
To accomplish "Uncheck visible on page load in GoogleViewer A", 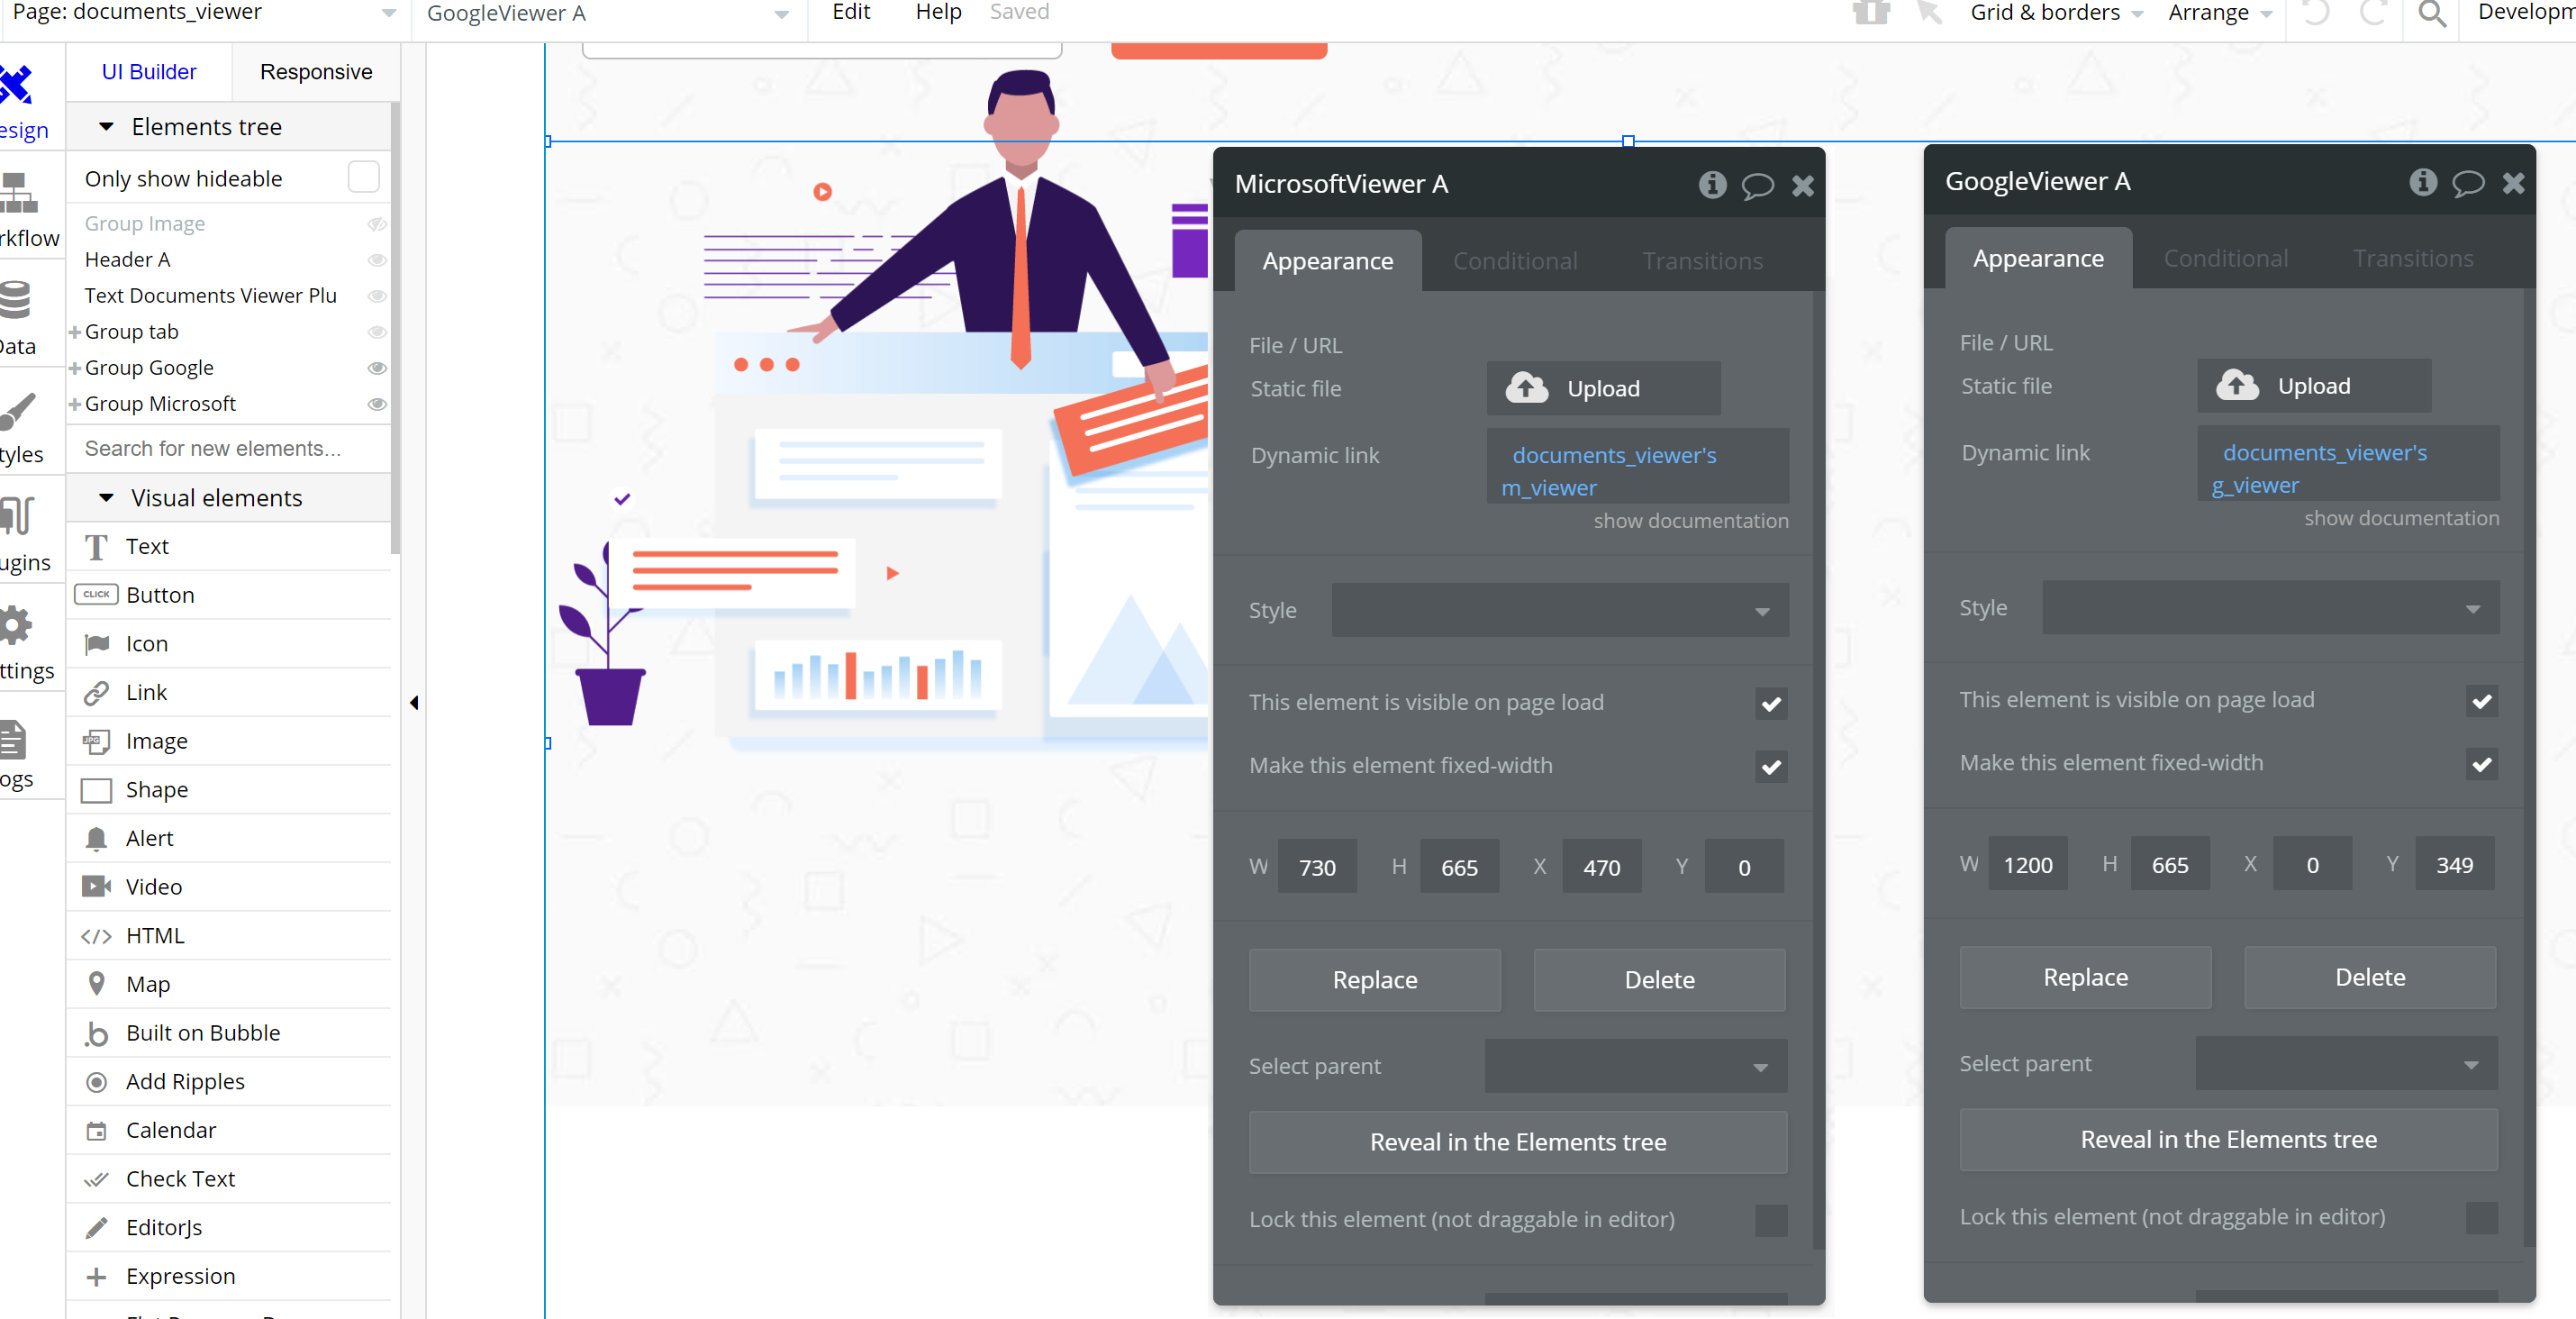I will (x=2481, y=701).
